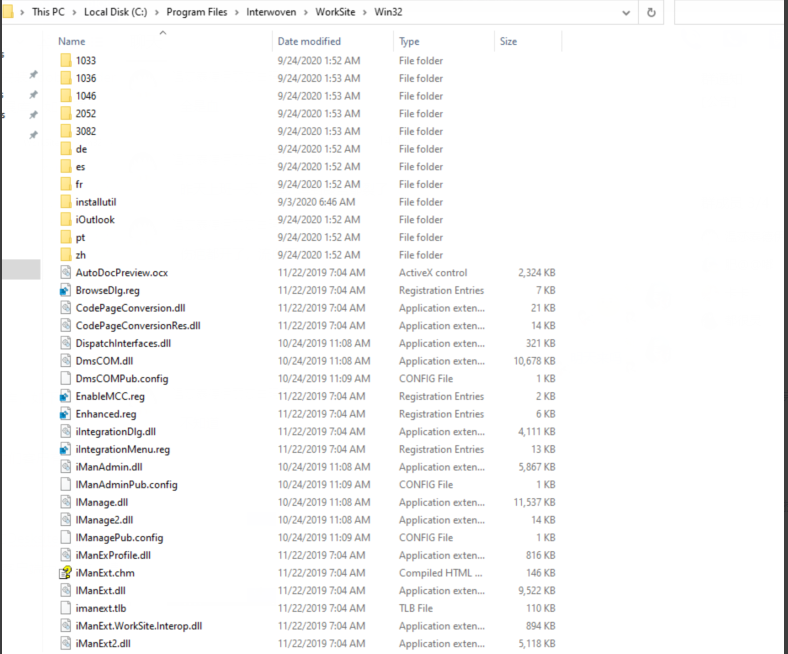Image resolution: width=788 pixels, height=654 pixels.
Task: Open the address bar history dropdown
Action: (626, 13)
